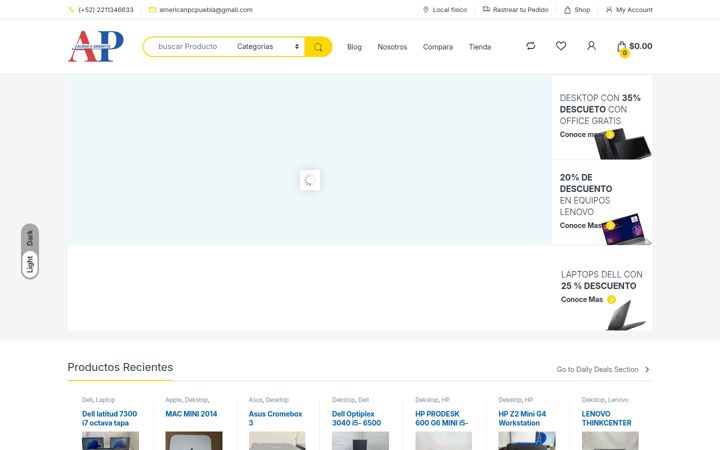Click the My Account person icon in top bar
This screenshot has width=720, height=450.
[x=609, y=10]
